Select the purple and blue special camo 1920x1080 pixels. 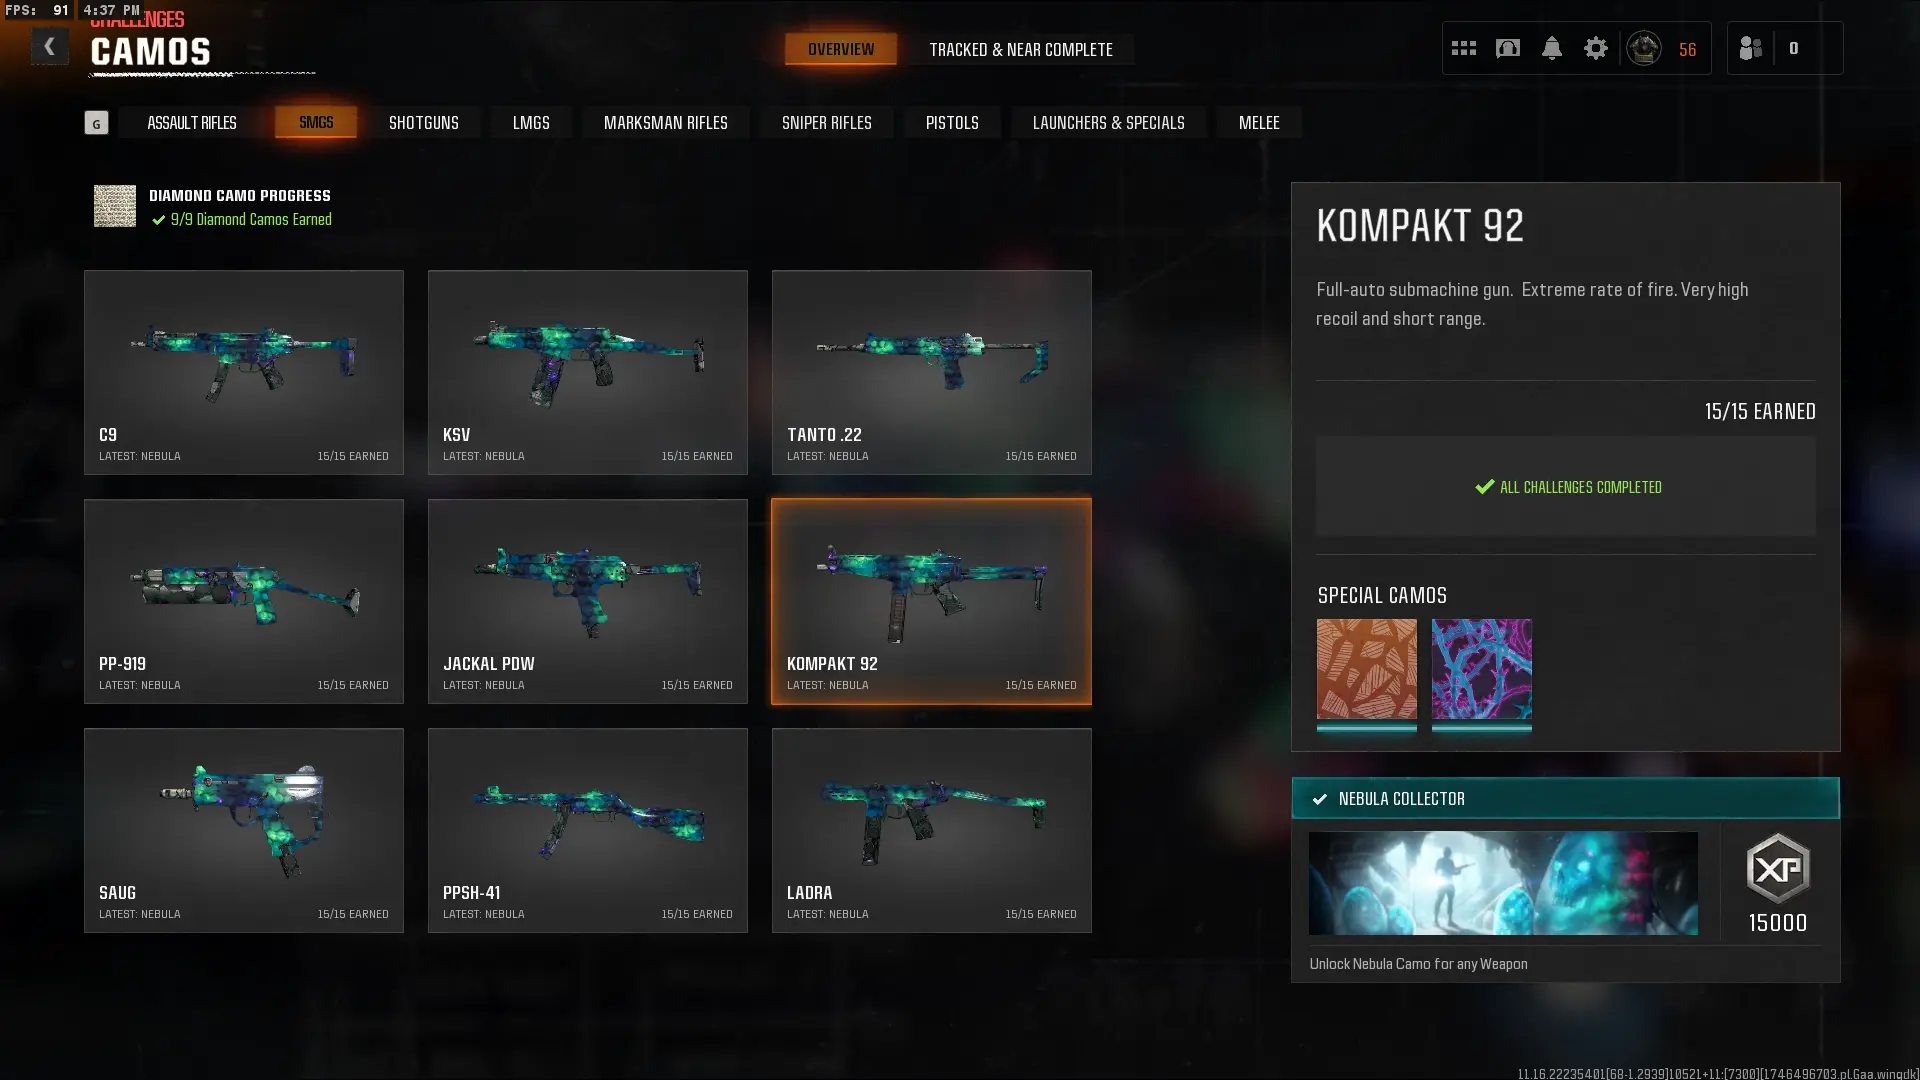pos(1481,669)
